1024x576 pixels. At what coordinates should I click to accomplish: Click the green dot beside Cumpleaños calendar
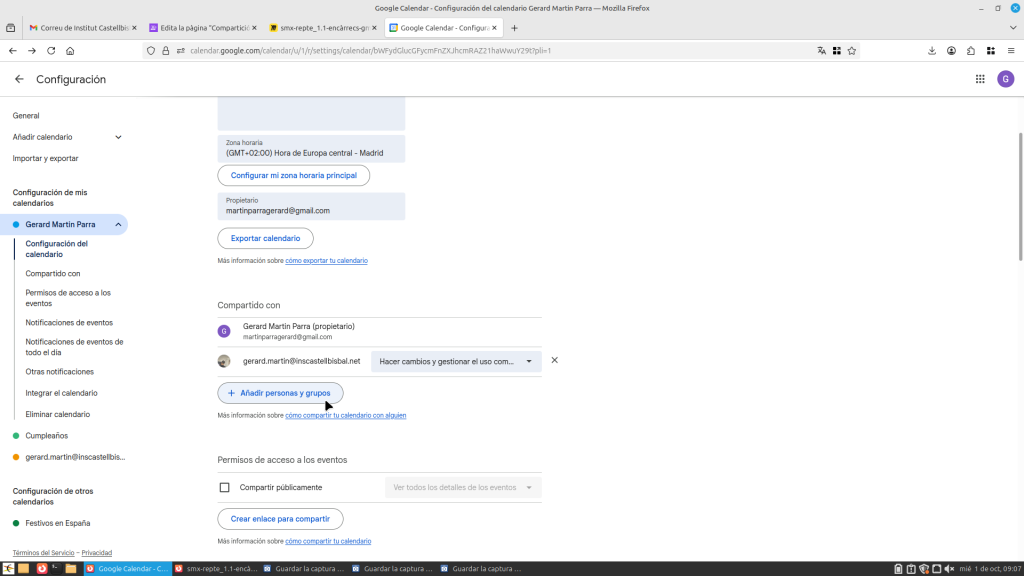(16, 436)
